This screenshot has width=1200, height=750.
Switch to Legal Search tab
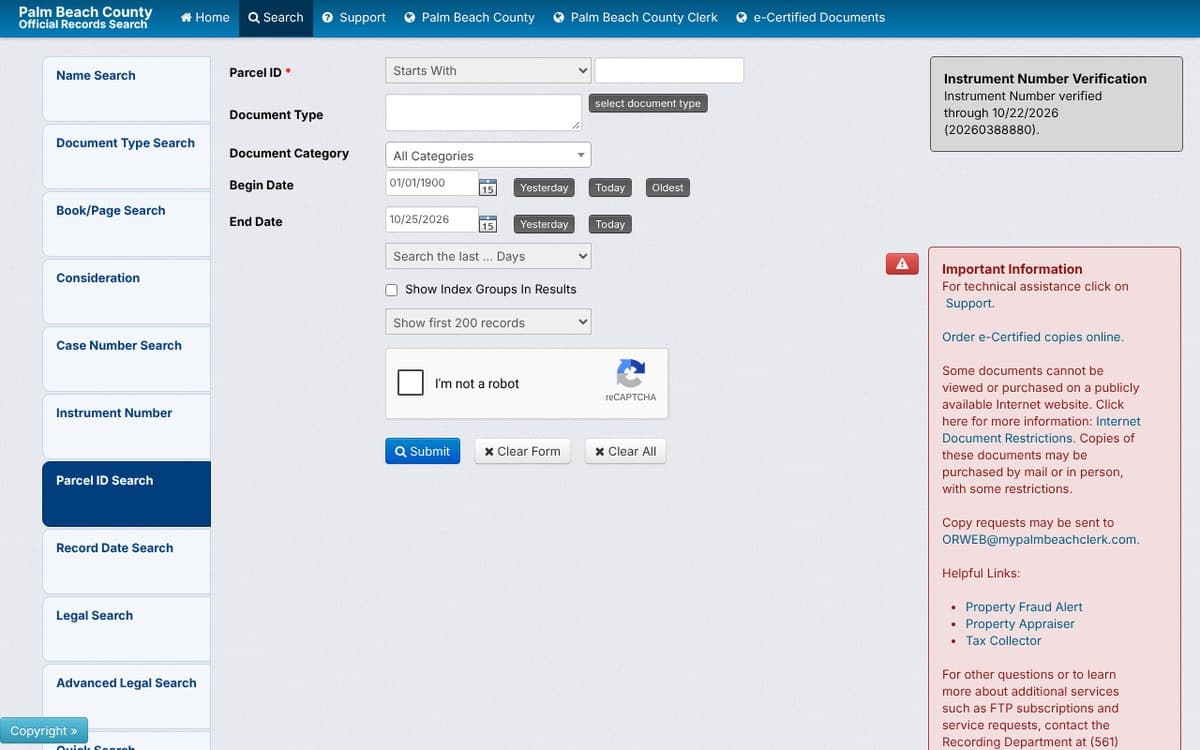[x=126, y=629]
